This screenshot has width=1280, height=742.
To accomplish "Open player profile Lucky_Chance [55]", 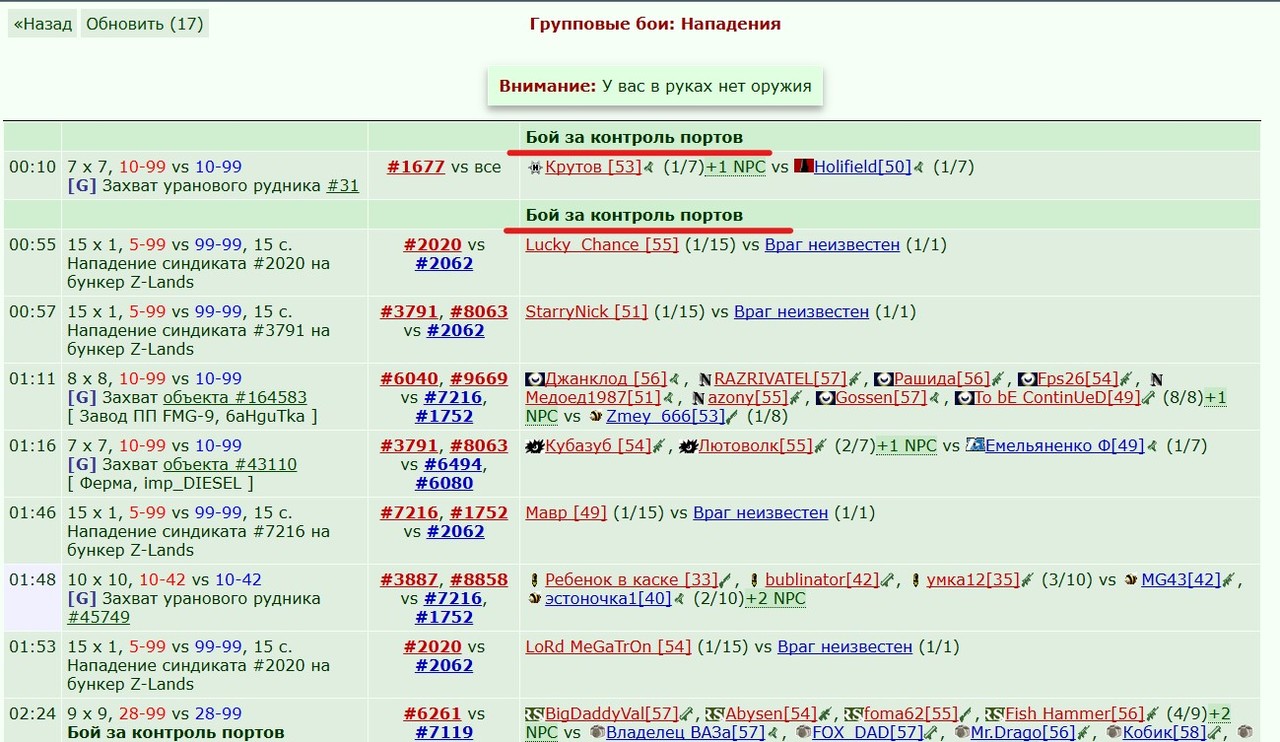I will (602, 245).
